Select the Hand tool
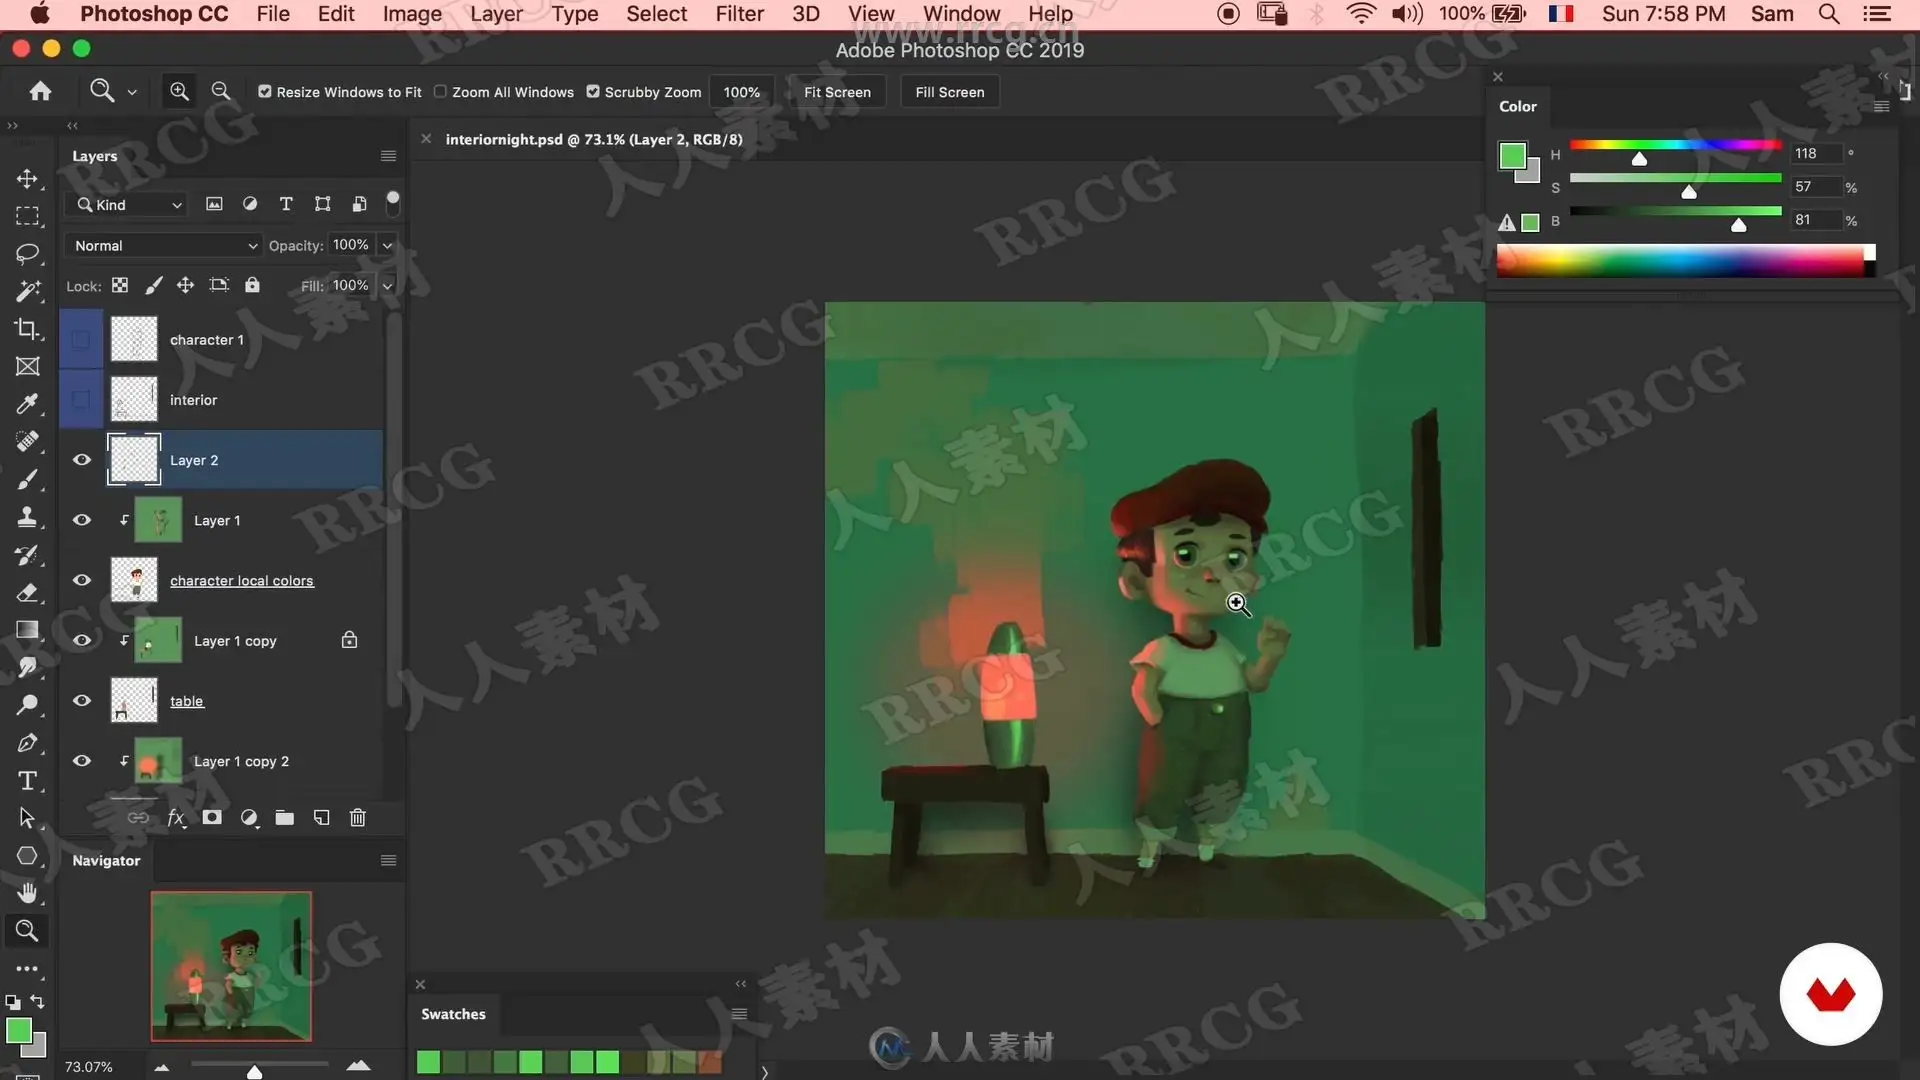 point(27,893)
